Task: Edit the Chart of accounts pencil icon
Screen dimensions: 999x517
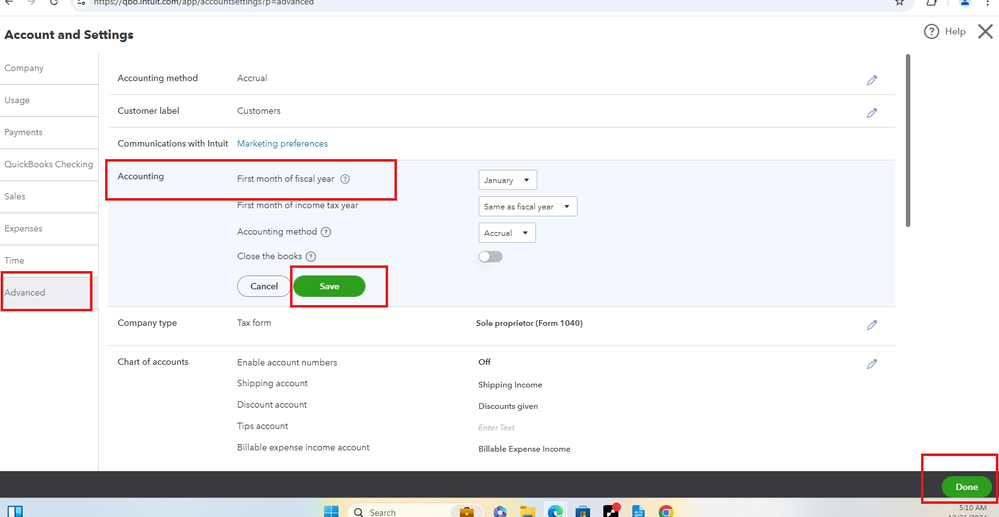Action: click(872, 364)
